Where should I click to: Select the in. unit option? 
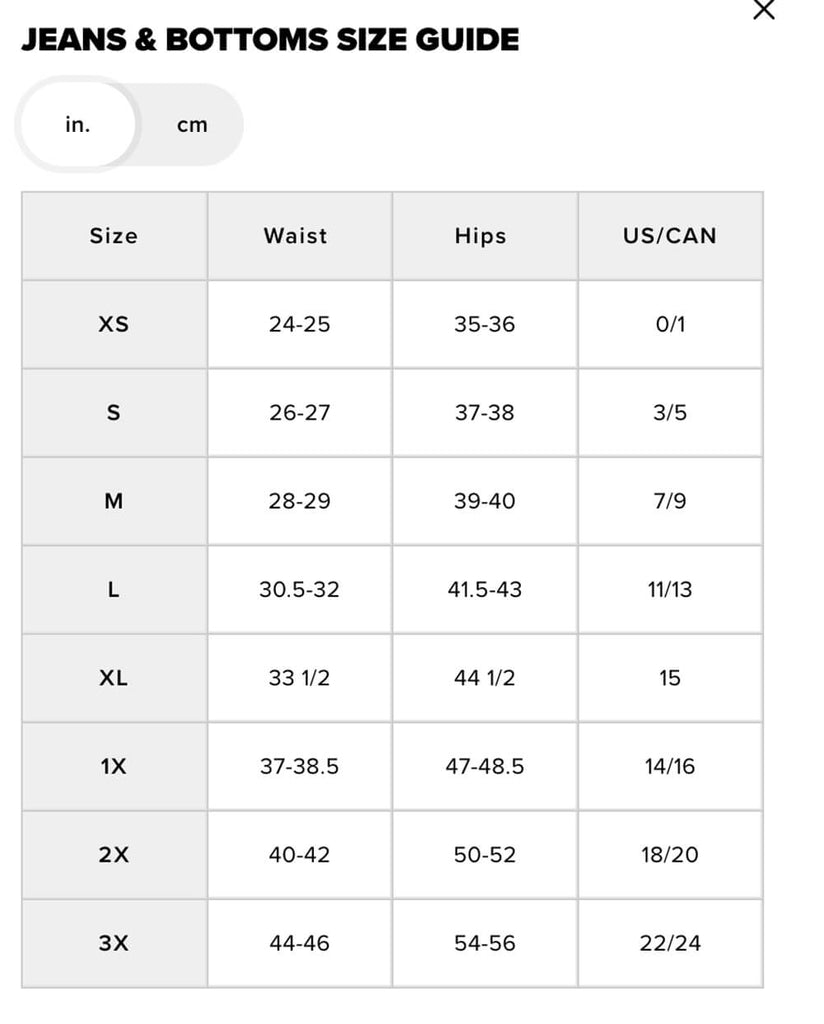tap(80, 124)
